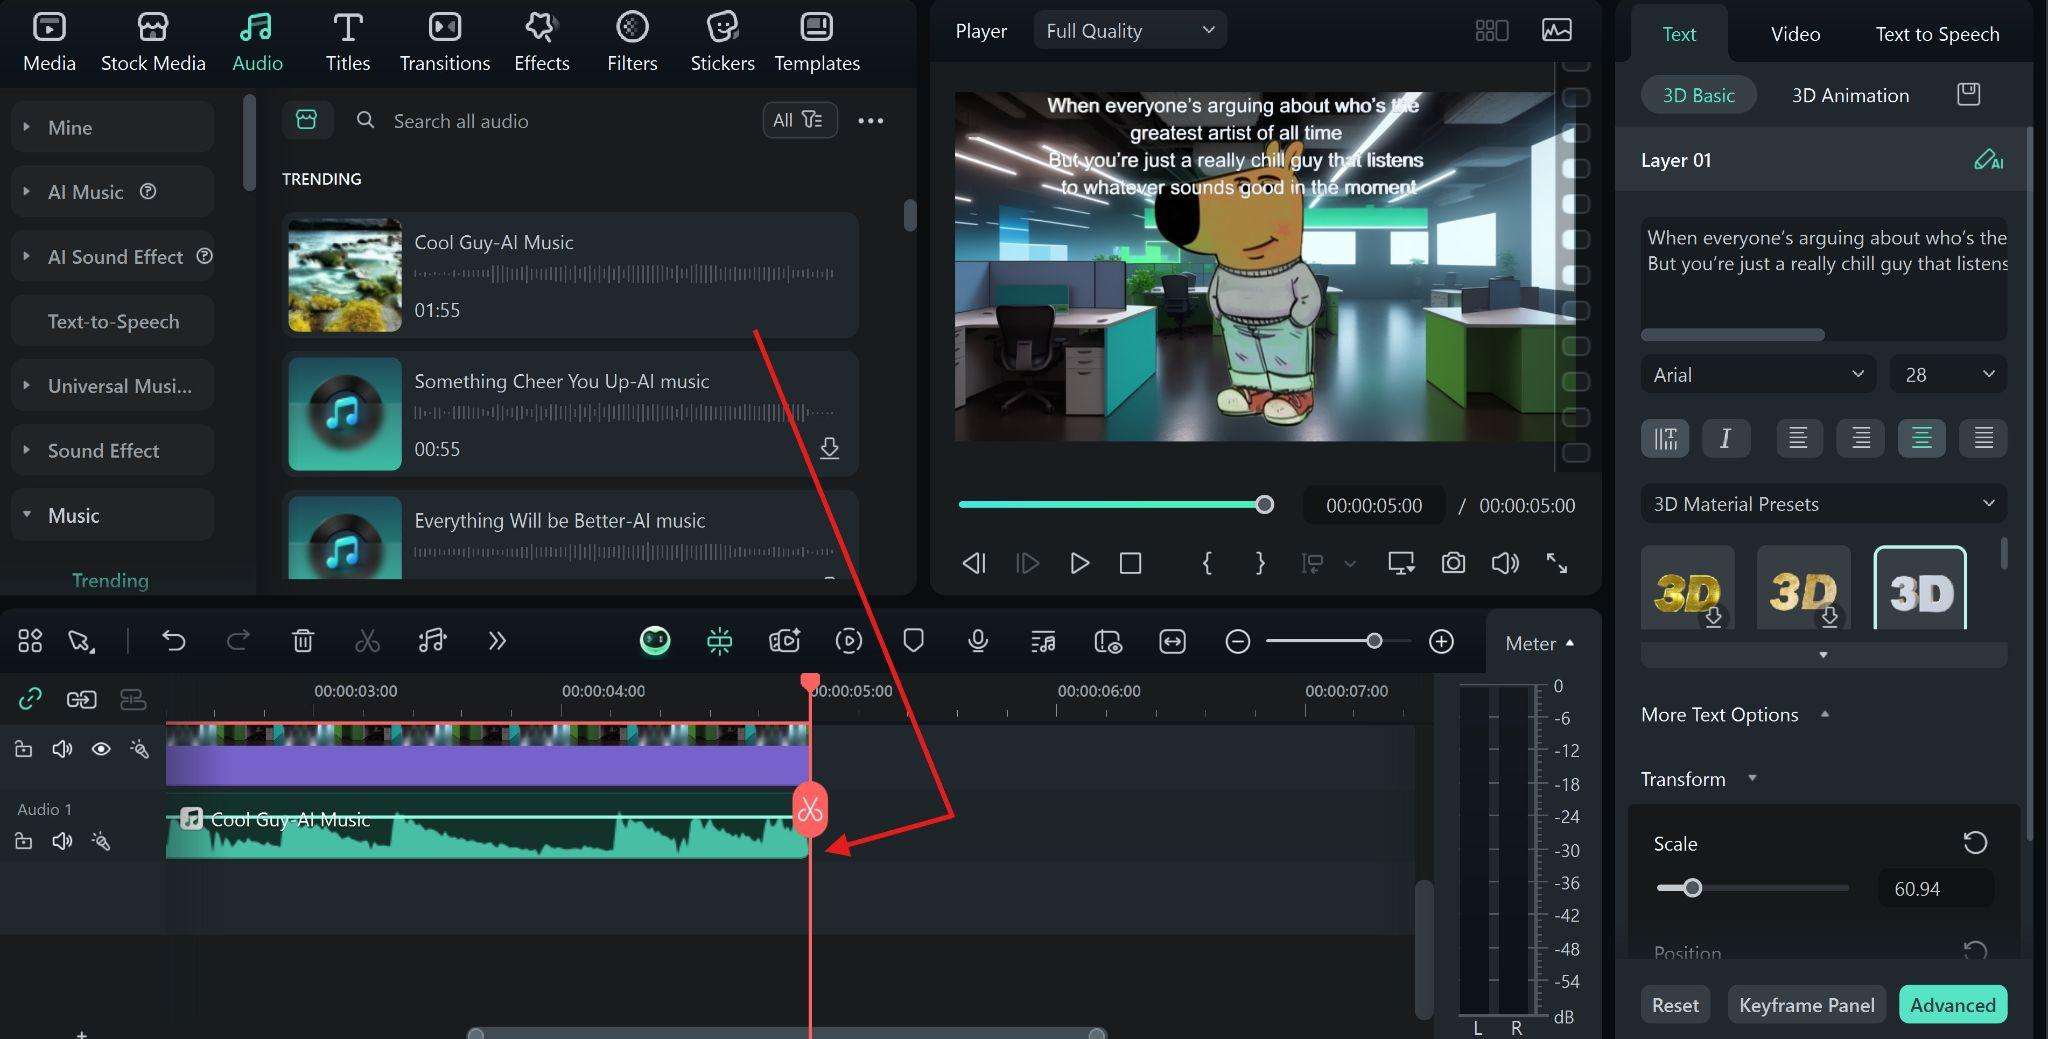Play the preview
The image size is (2048, 1039).
1079,563
